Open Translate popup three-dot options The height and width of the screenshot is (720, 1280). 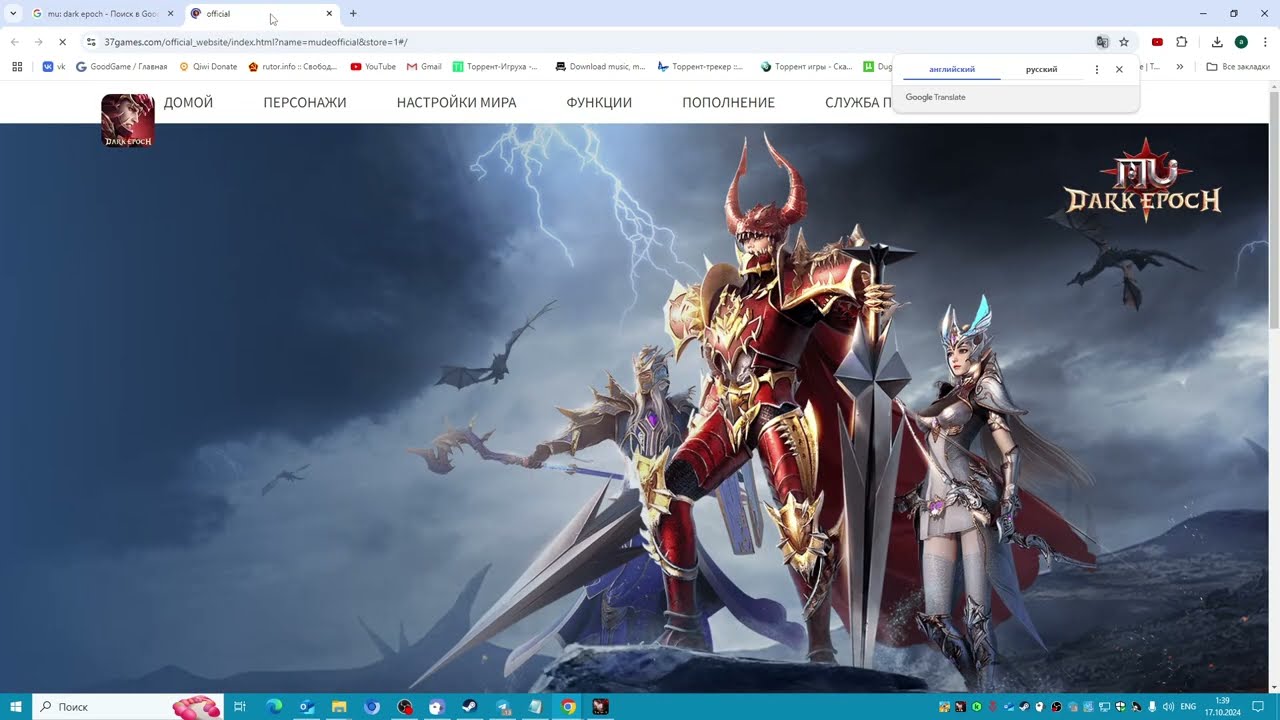(1097, 69)
